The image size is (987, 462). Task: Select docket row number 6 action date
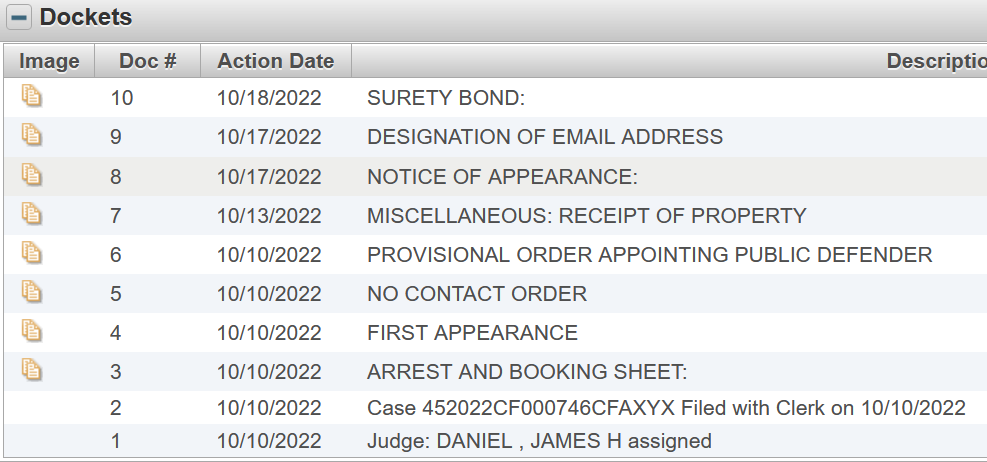tap(269, 255)
